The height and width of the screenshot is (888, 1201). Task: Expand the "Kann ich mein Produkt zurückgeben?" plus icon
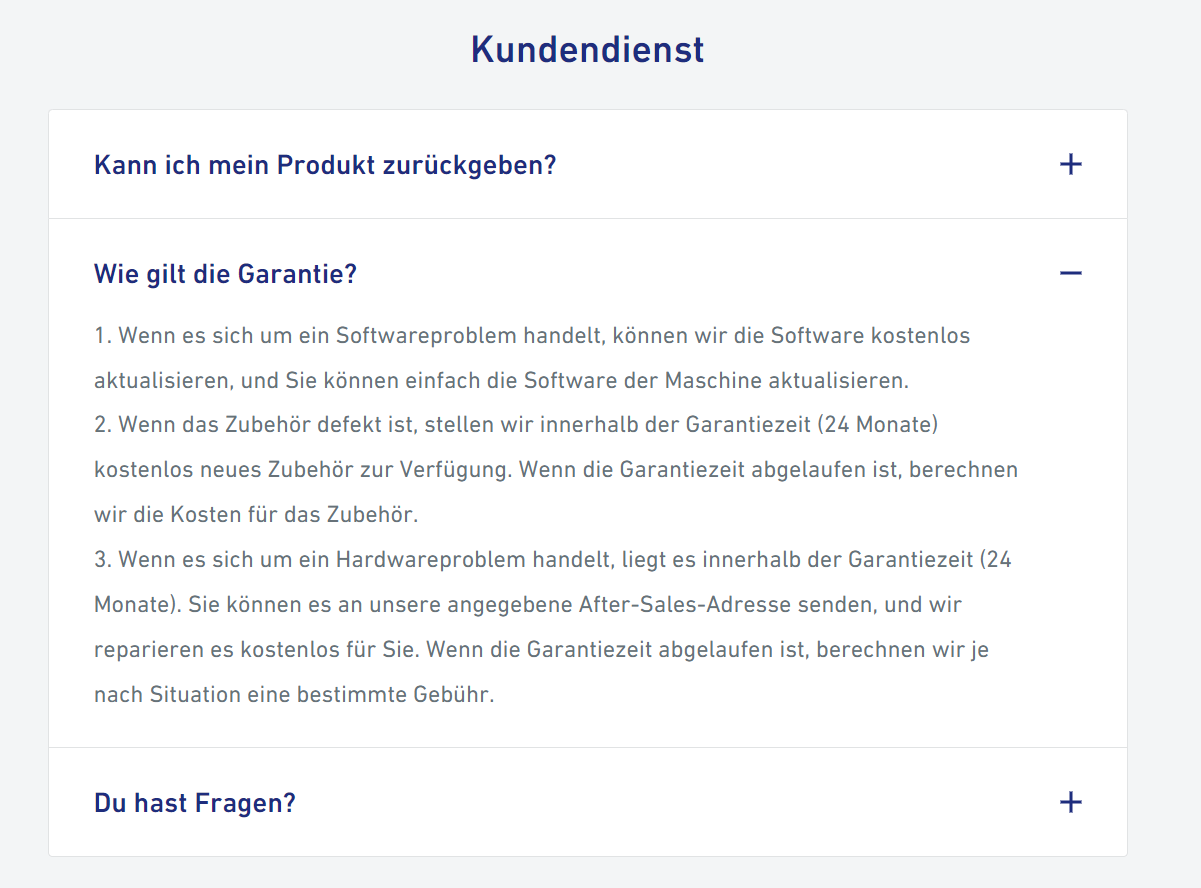click(1070, 164)
